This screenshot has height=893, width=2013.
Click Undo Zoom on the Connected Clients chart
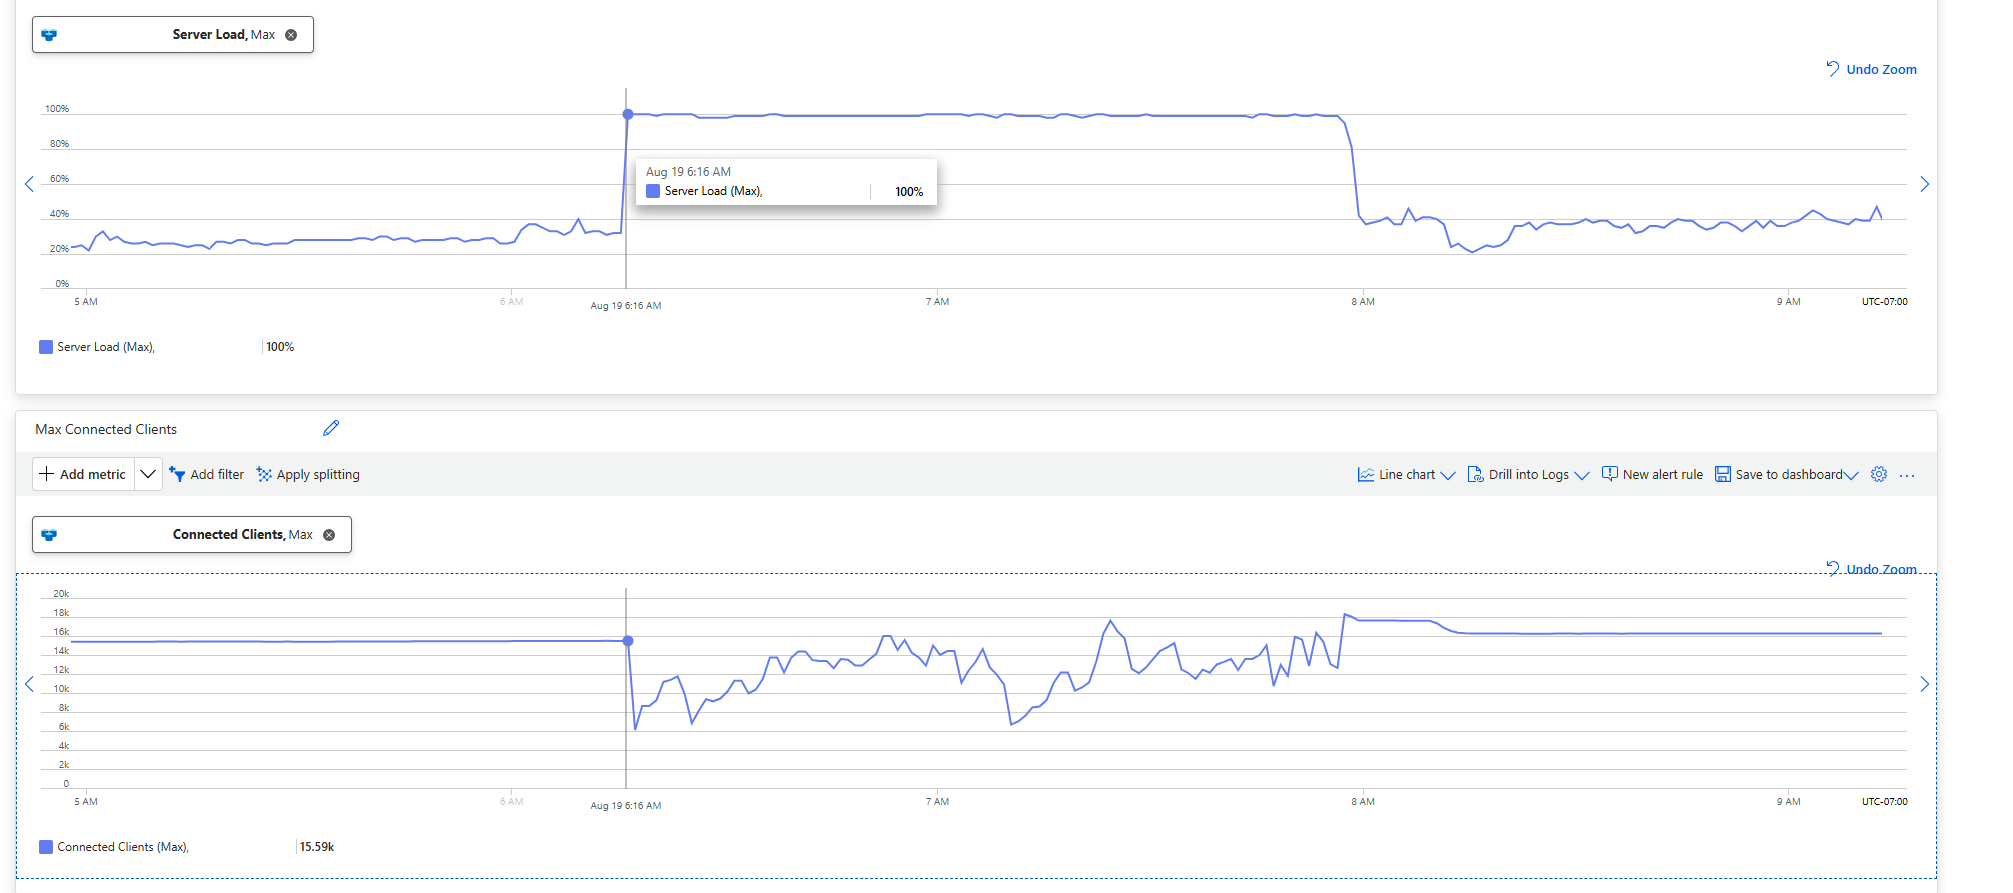click(x=1871, y=568)
